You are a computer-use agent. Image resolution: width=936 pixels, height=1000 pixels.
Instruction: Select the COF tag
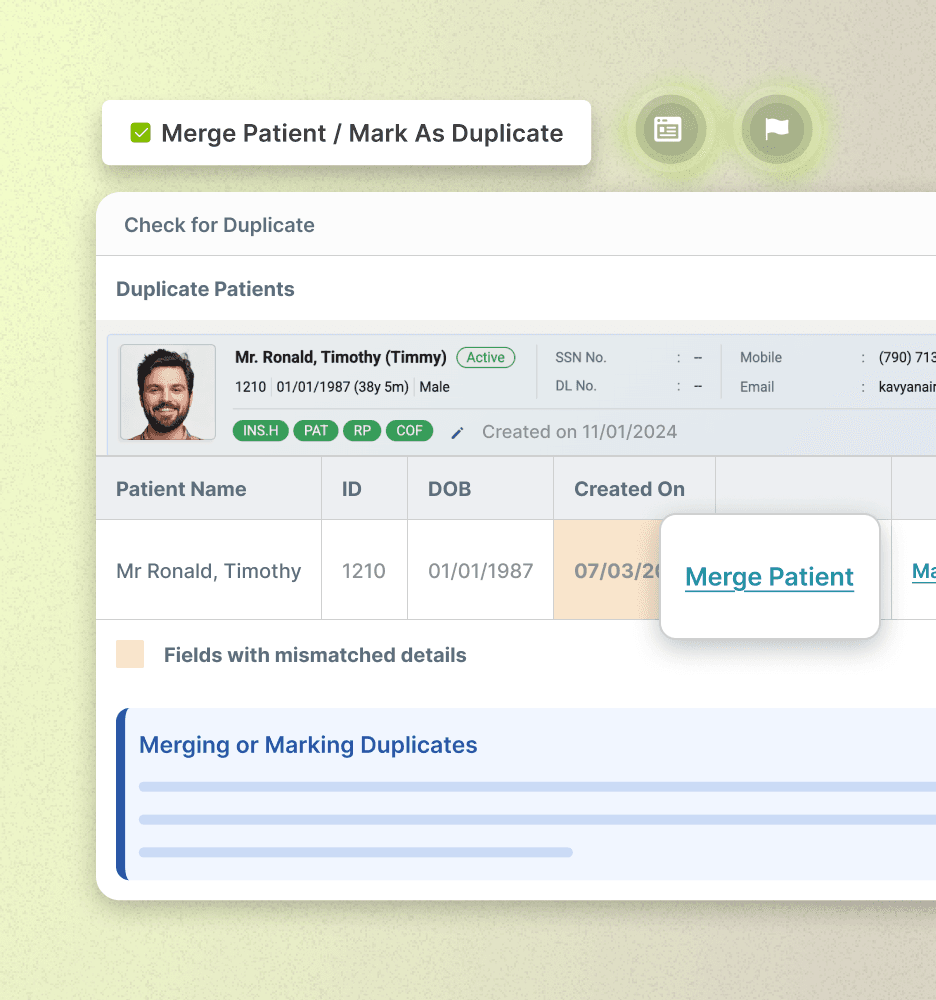[x=409, y=430]
